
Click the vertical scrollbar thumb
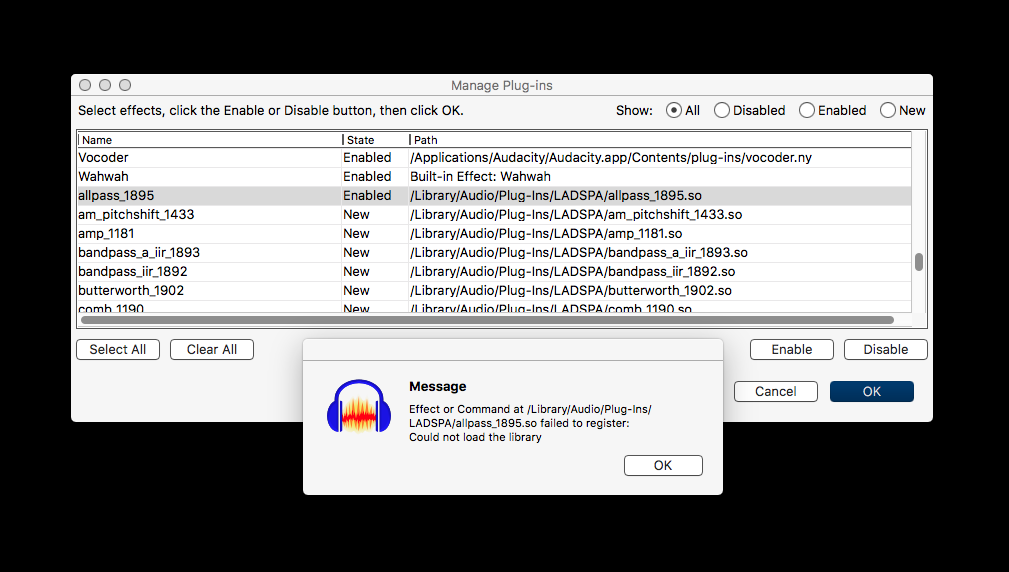[x=919, y=262]
